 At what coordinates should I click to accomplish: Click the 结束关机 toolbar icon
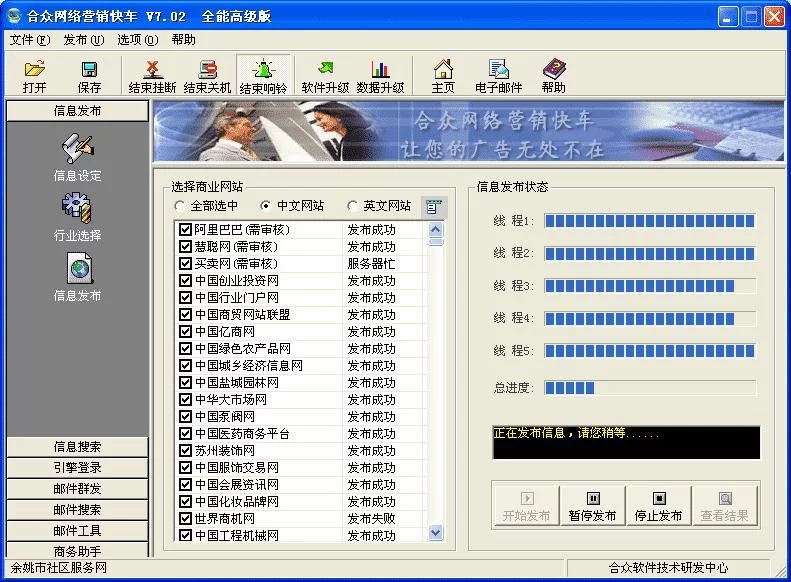pos(207,76)
